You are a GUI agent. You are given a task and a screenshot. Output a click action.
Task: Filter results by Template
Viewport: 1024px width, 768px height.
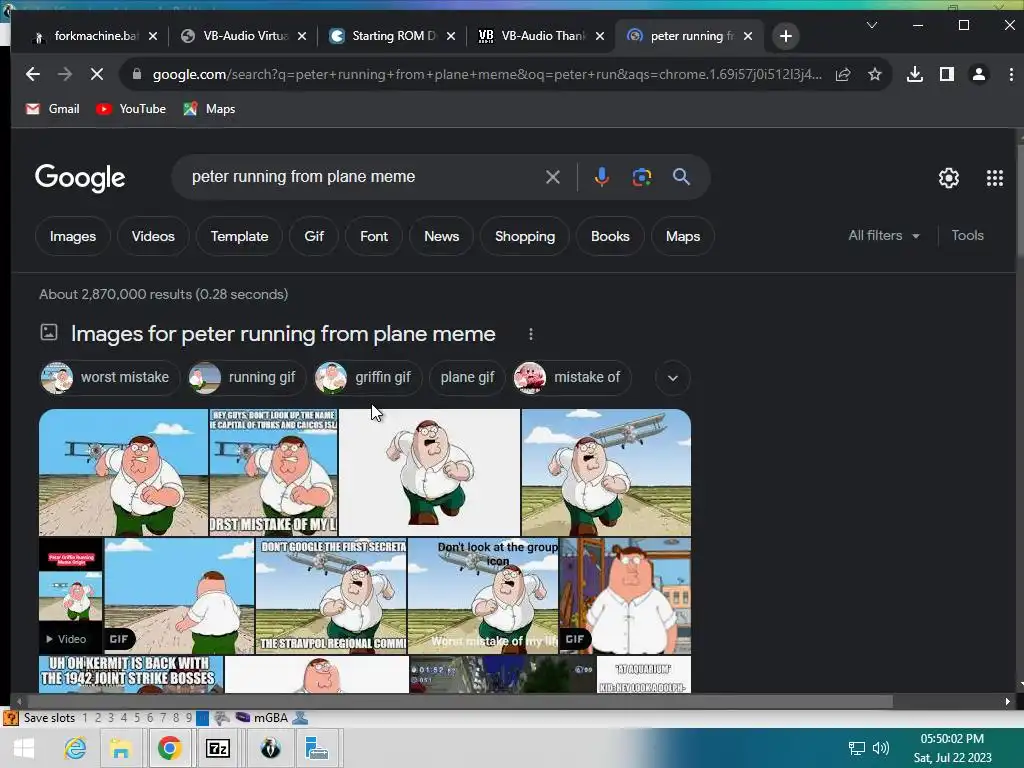[239, 236]
